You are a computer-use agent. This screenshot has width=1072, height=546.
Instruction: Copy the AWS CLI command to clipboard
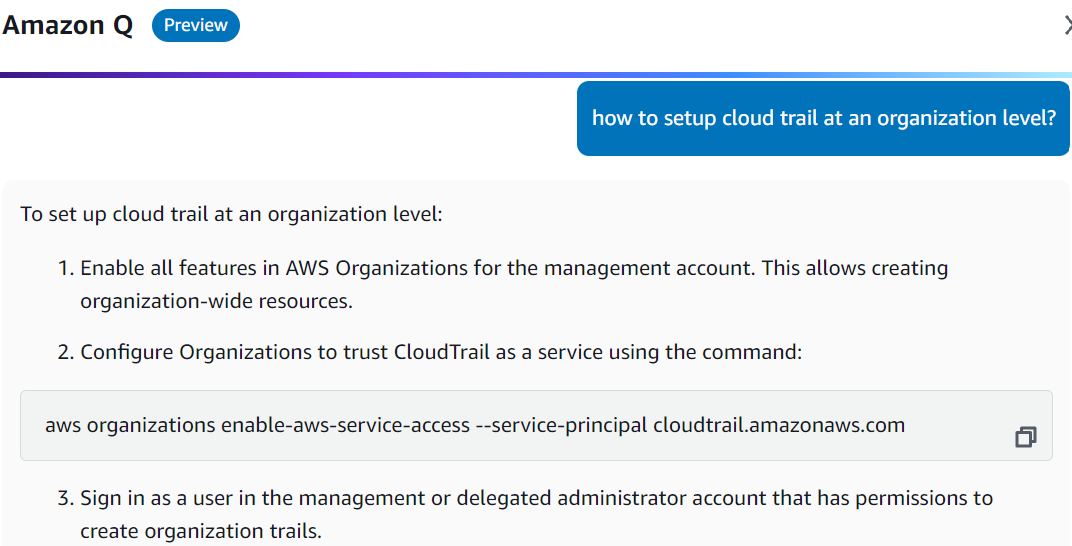click(x=1025, y=437)
